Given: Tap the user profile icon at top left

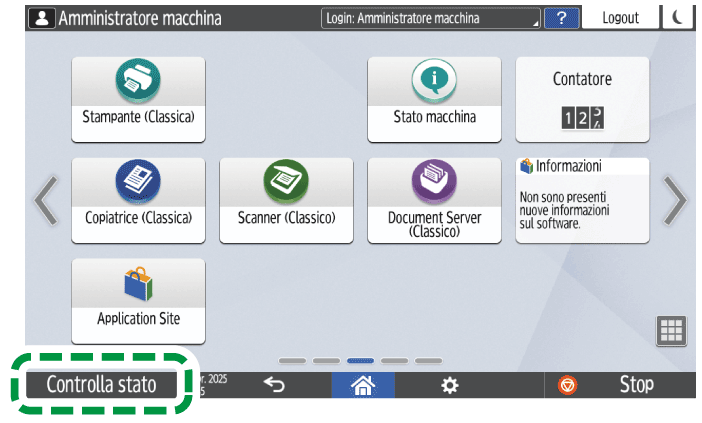Looking at the screenshot, I should (x=42, y=18).
